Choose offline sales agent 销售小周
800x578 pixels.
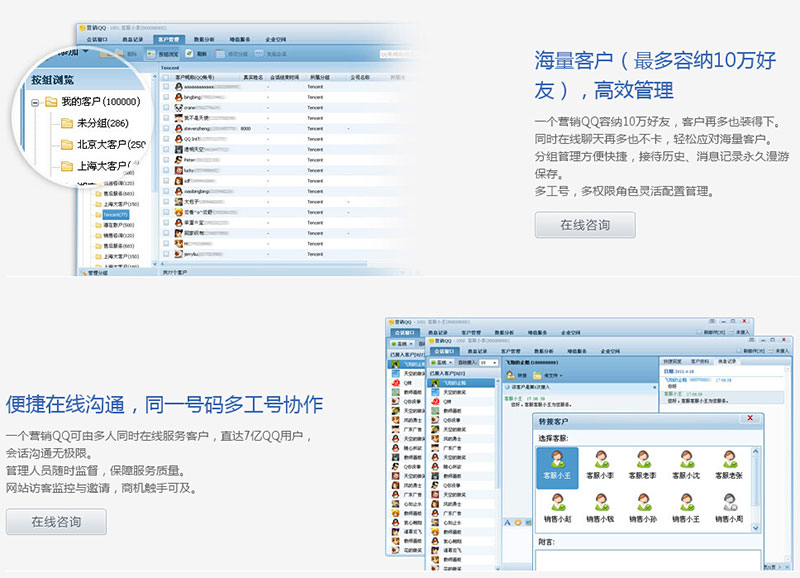729,509
